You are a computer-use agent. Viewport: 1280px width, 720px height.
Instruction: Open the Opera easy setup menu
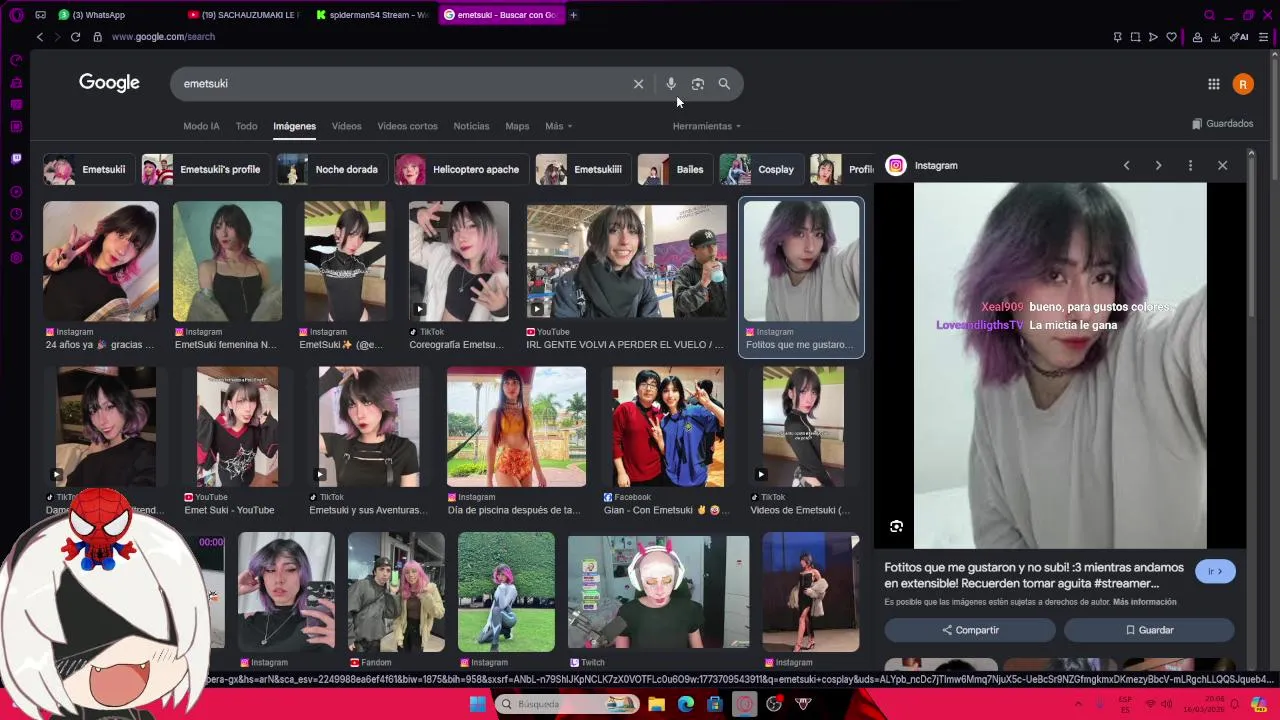[x=1264, y=37]
